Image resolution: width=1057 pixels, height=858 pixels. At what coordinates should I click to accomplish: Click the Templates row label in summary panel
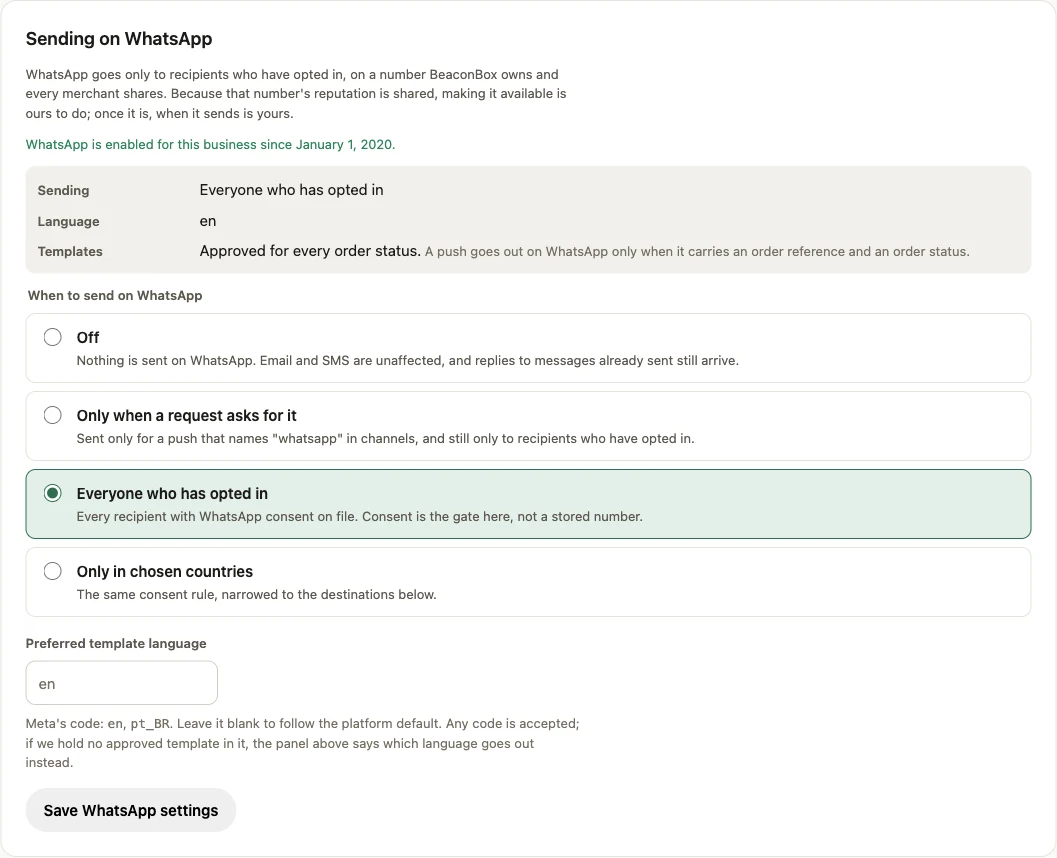pos(70,251)
